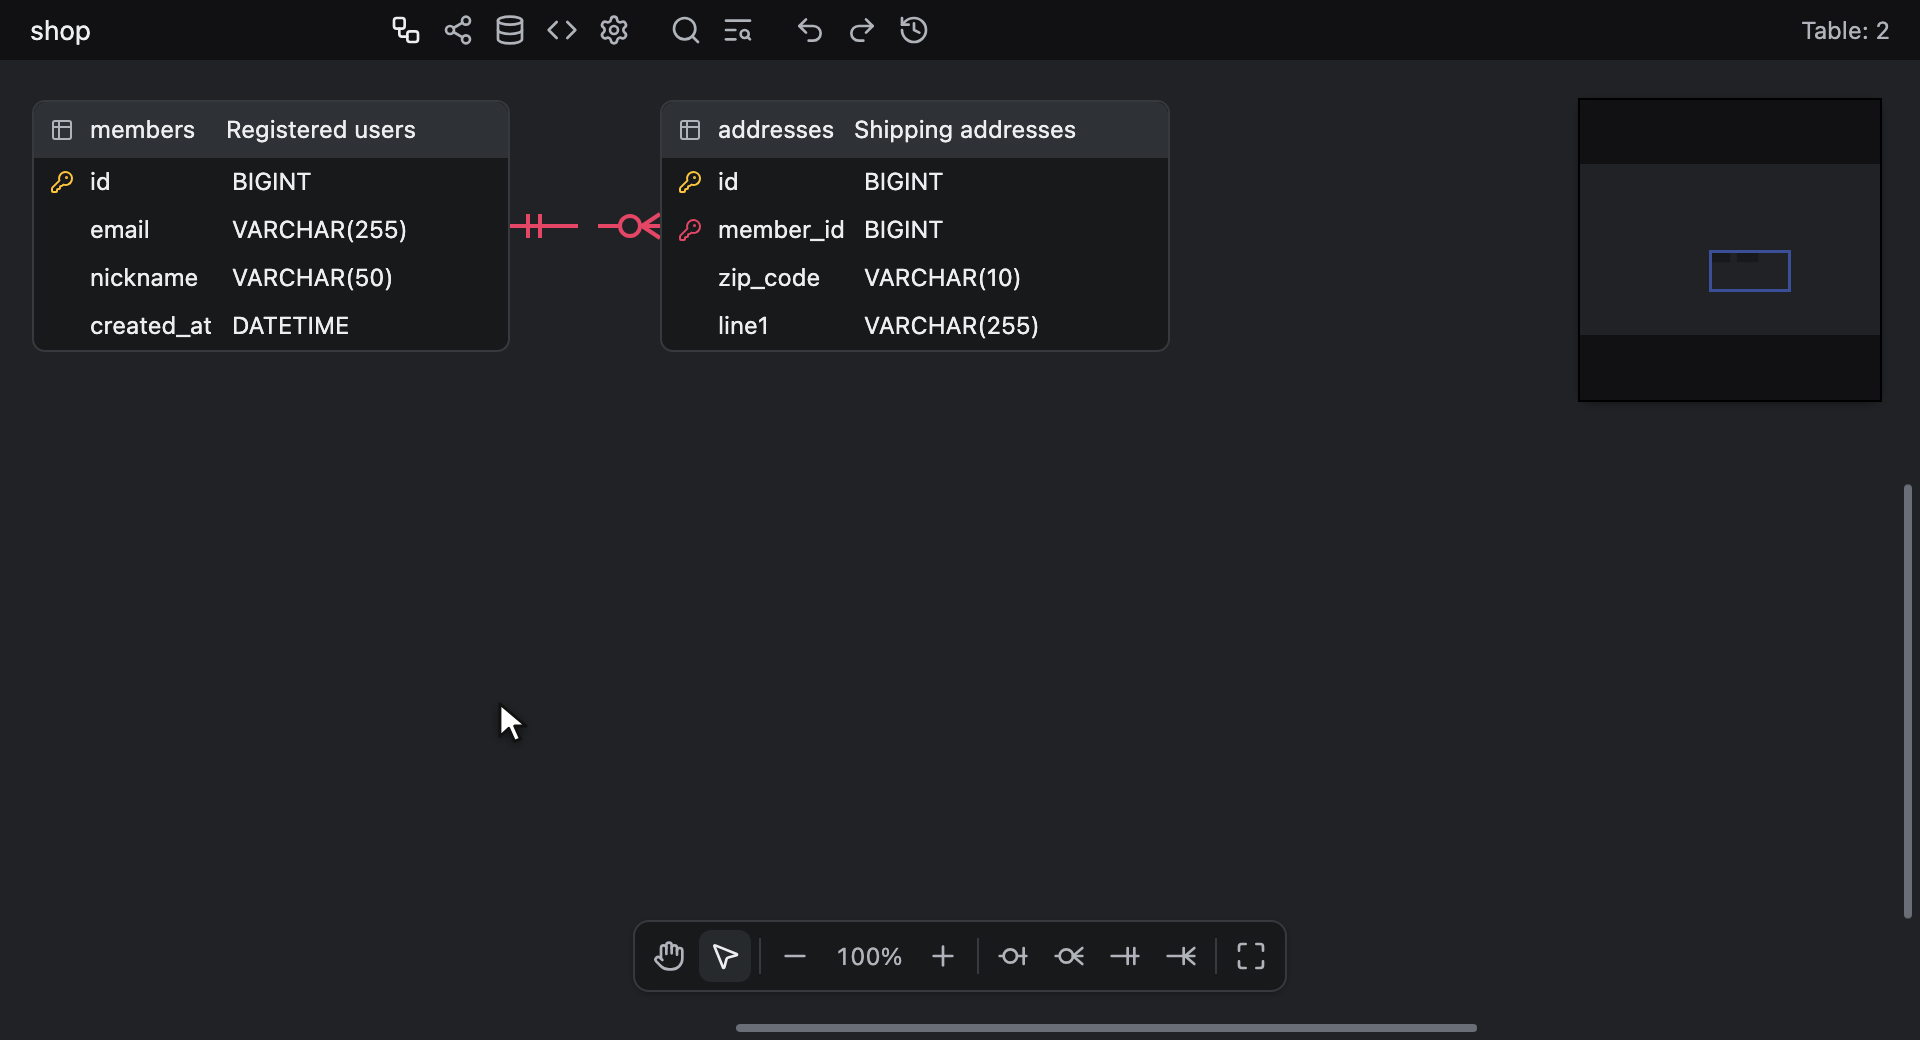
Task: Open the history clock icon
Action: click(914, 30)
